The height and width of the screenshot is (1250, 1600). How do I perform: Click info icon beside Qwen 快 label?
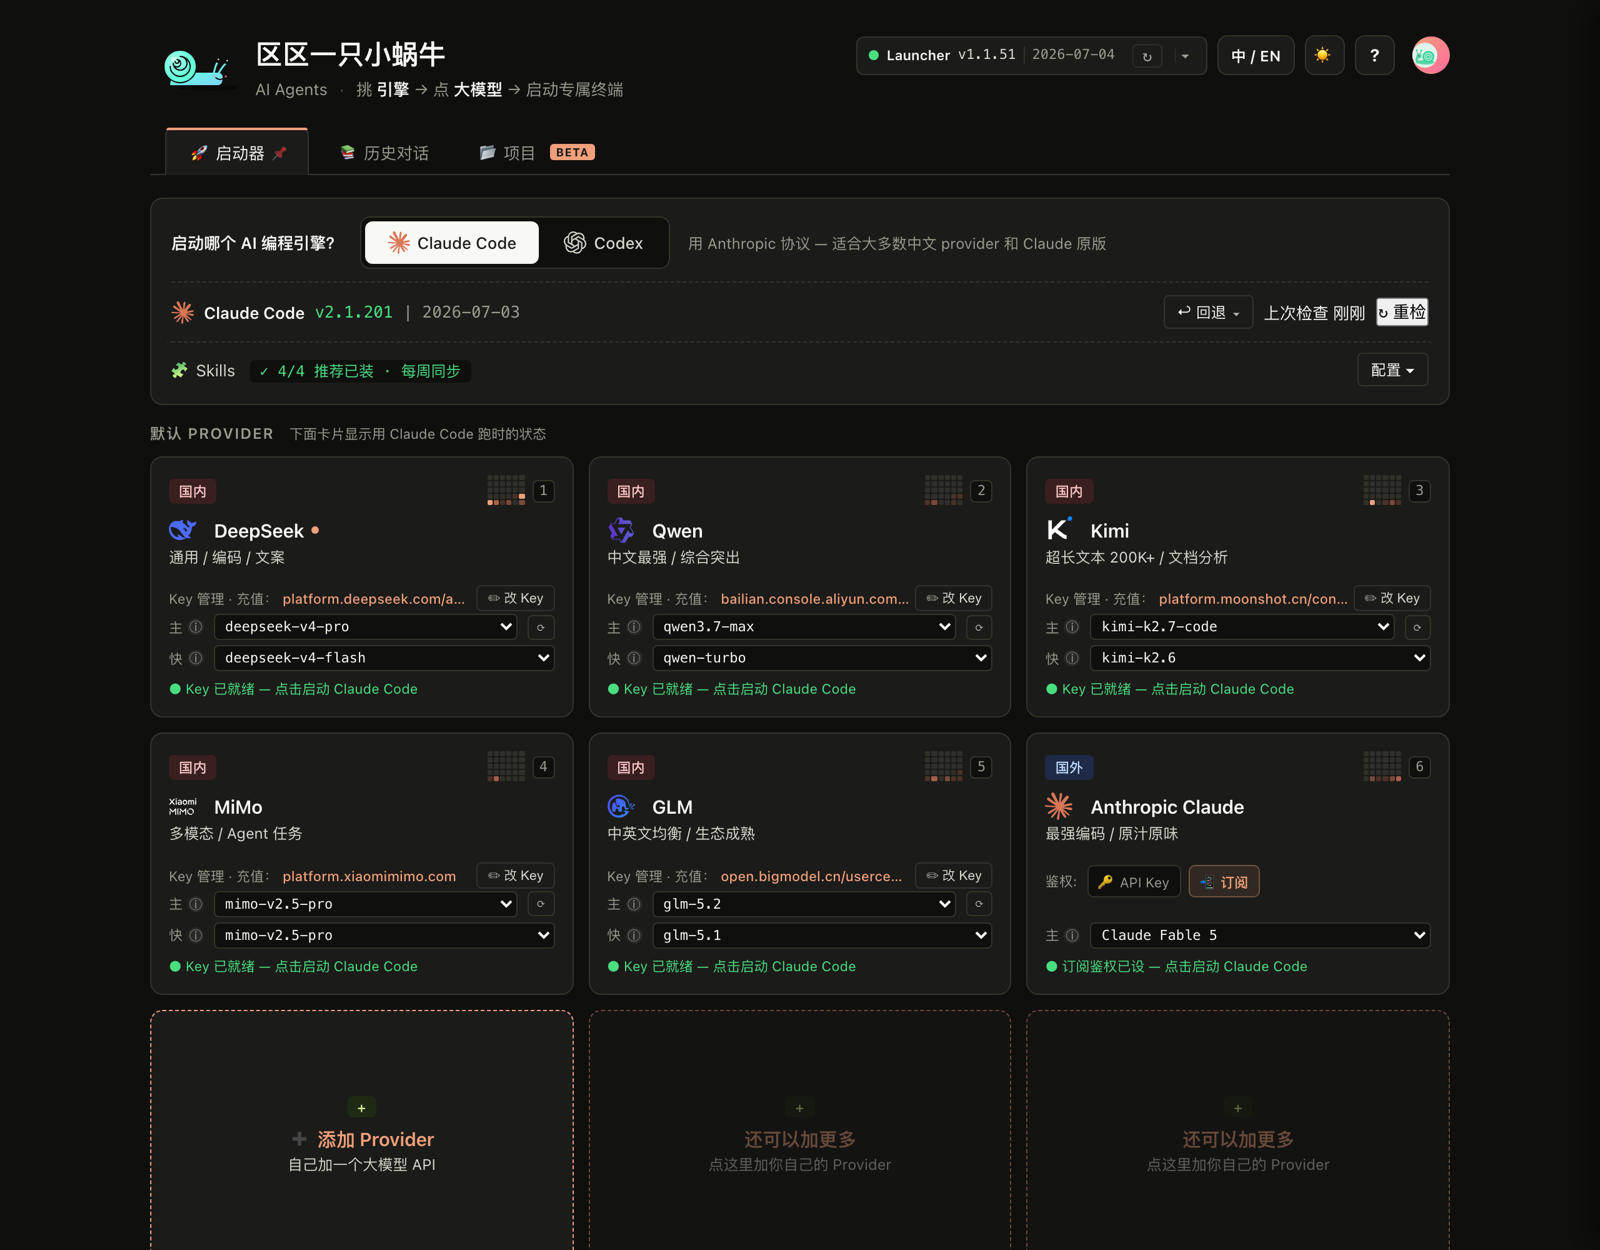coord(634,658)
